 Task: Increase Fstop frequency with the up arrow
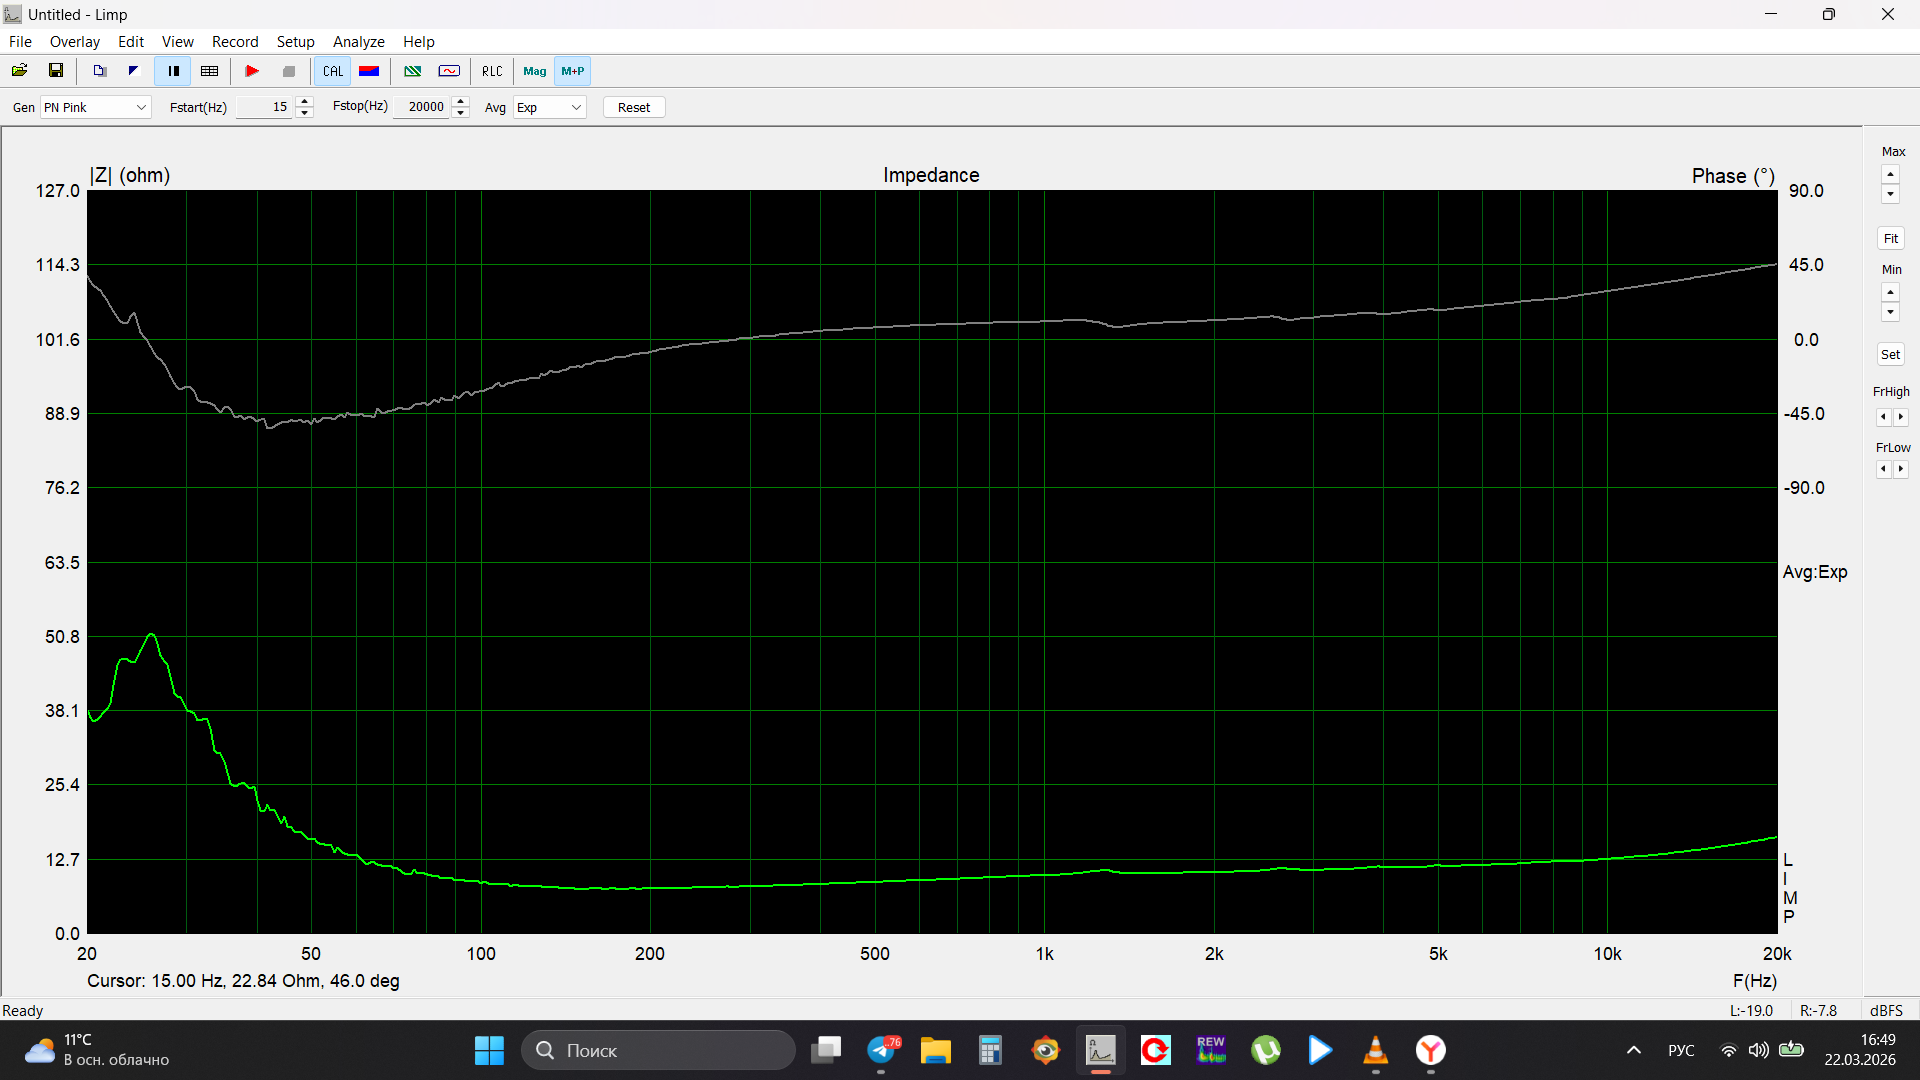pyautogui.click(x=461, y=101)
